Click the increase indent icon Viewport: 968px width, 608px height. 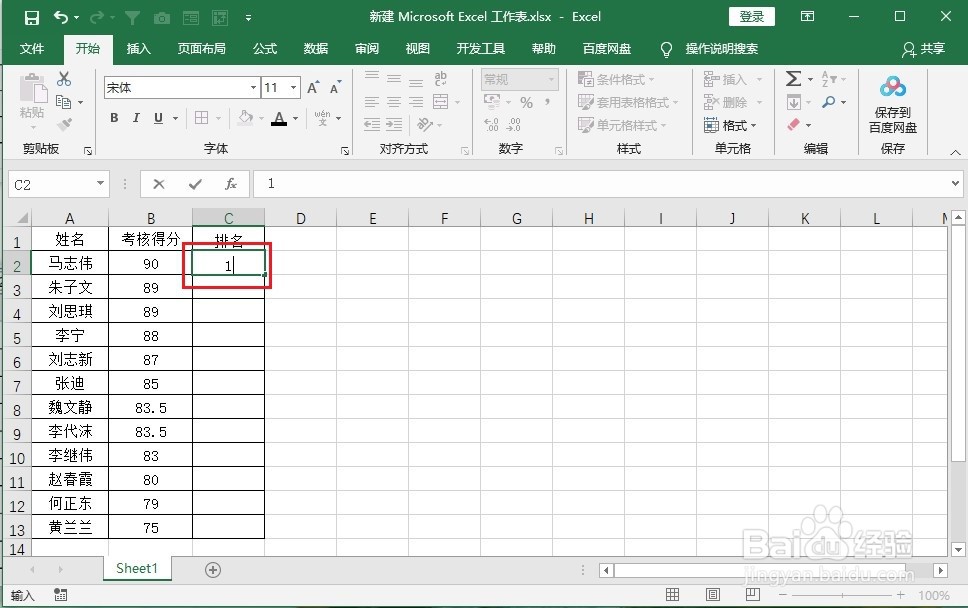[394, 125]
